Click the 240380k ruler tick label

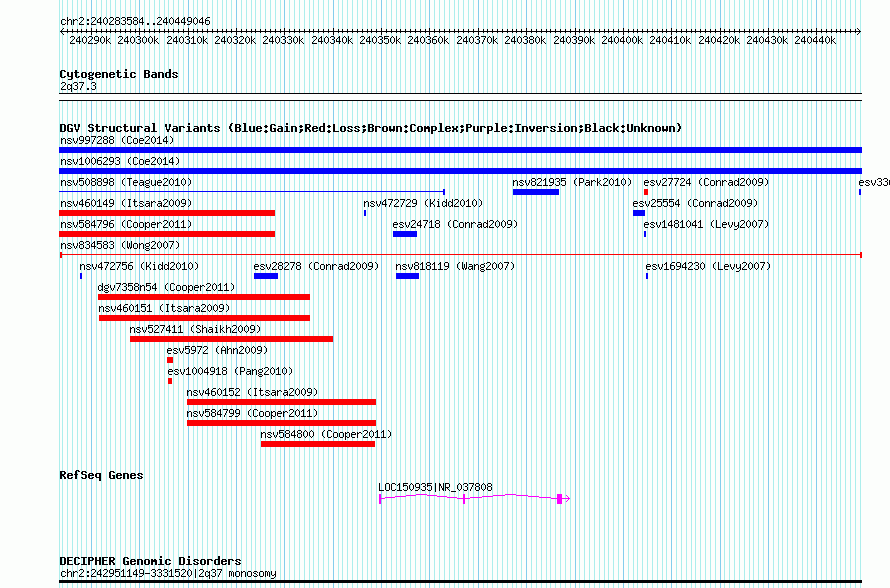[525, 40]
